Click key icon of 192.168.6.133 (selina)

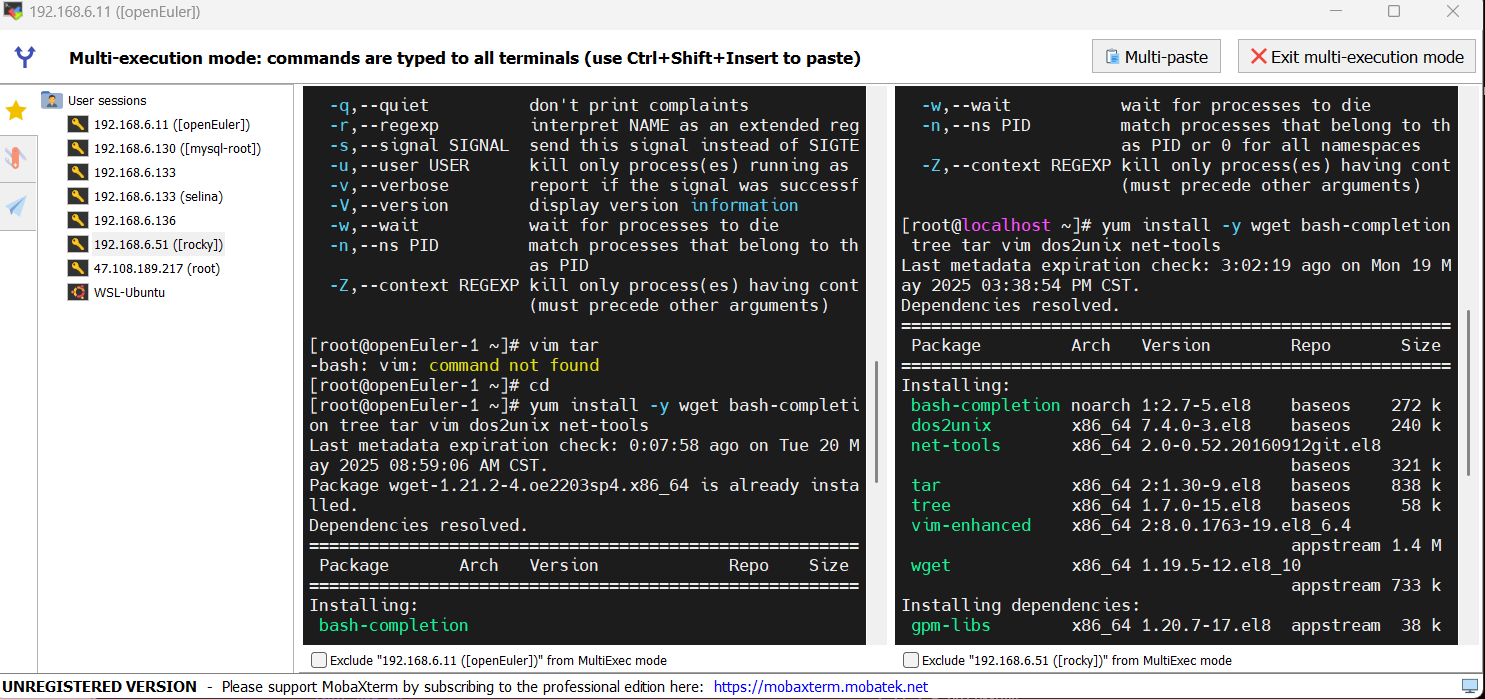point(77,196)
